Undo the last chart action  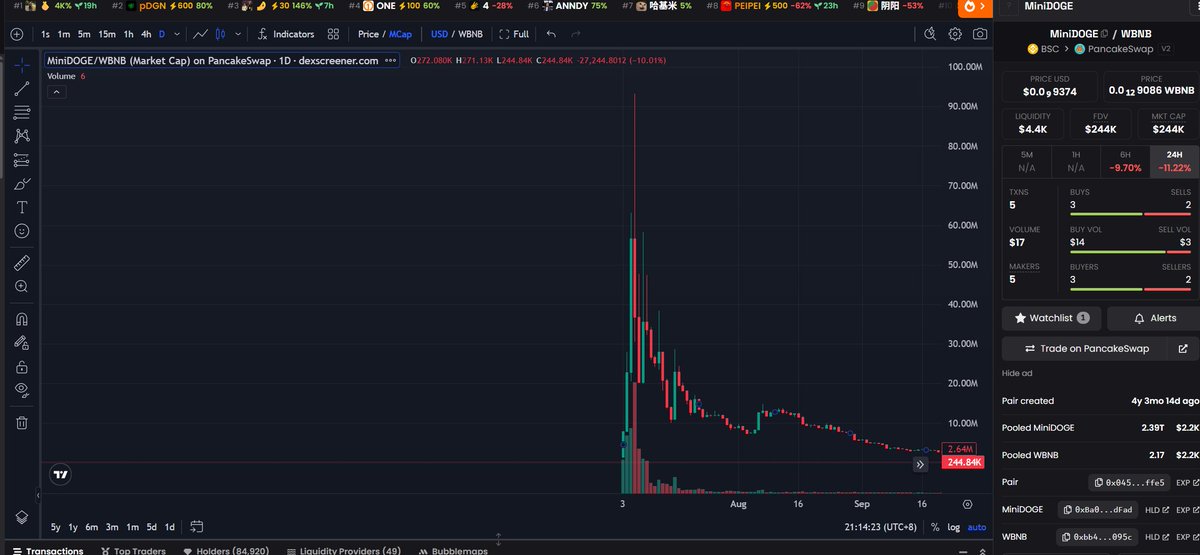pyautogui.click(x=551, y=34)
